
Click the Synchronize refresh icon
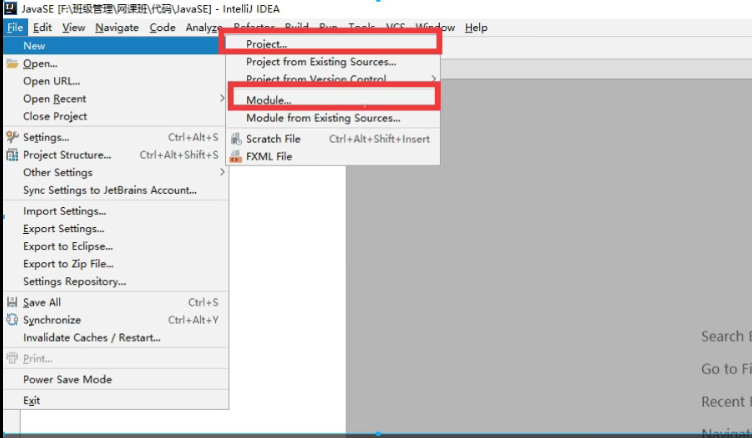12,320
